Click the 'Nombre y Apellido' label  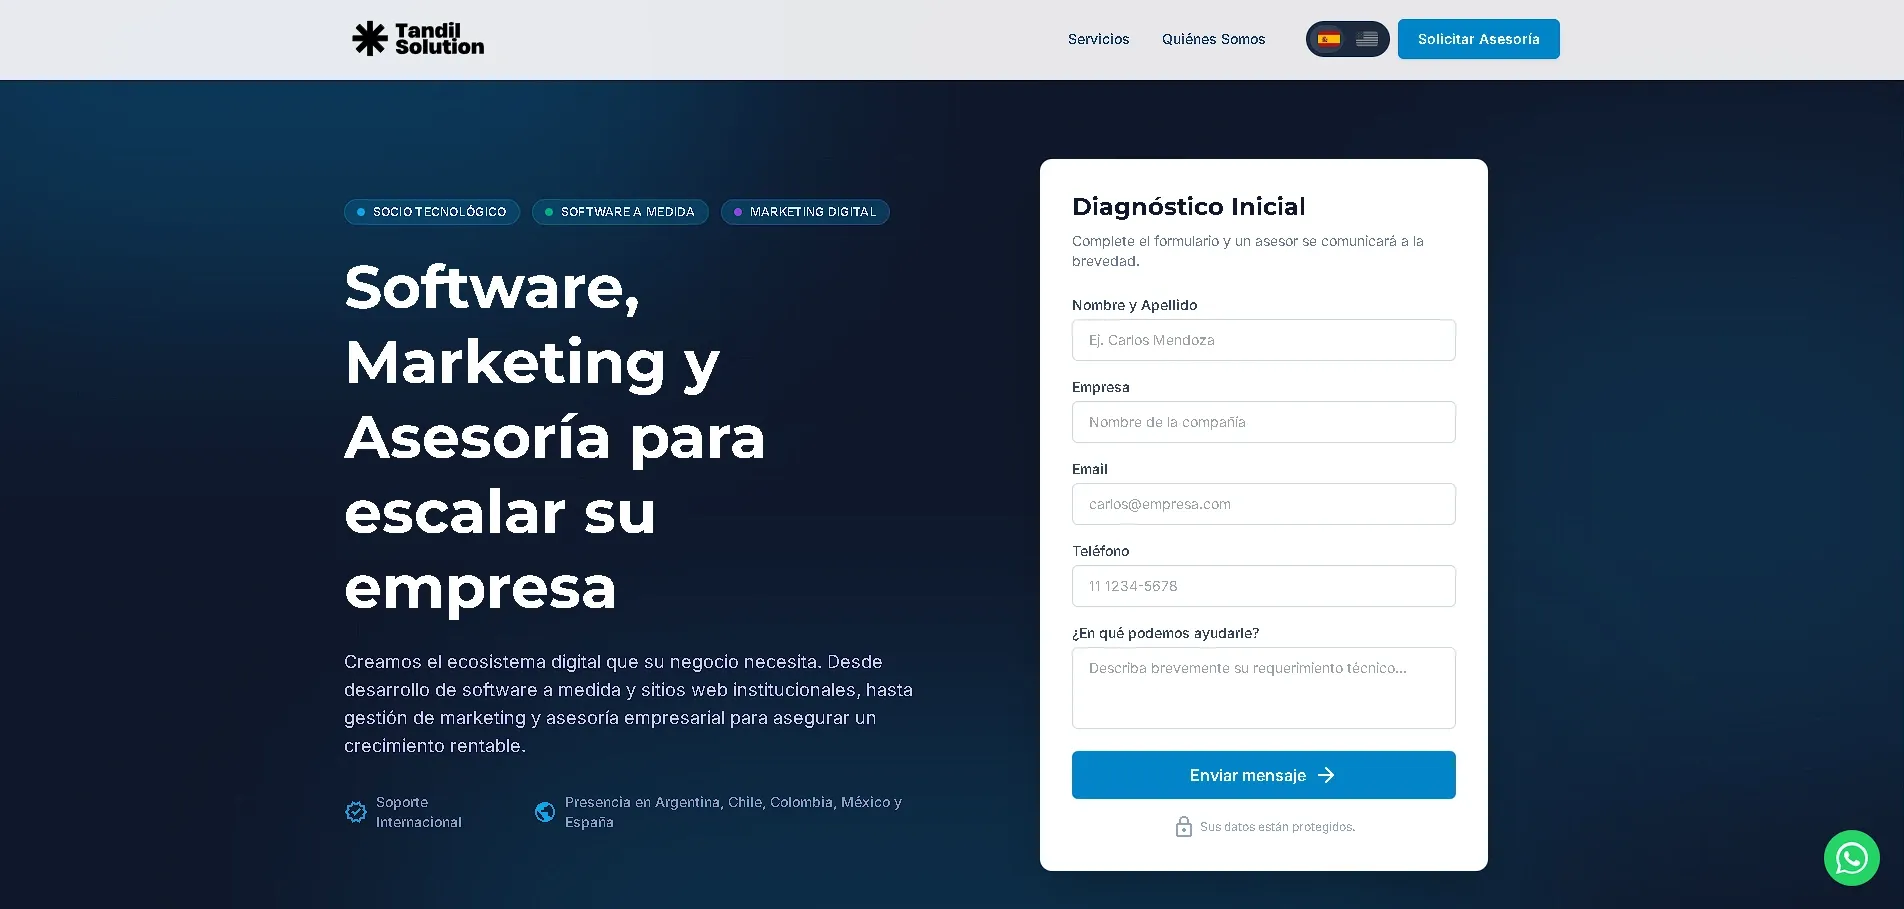click(x=1134, y=305)
